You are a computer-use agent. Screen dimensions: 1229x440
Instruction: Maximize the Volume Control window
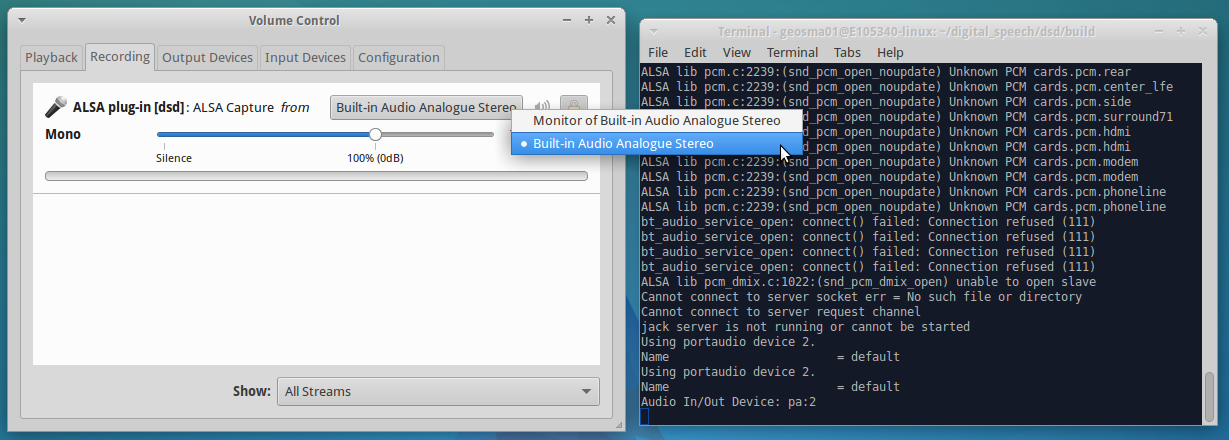[x=589, y=20]
